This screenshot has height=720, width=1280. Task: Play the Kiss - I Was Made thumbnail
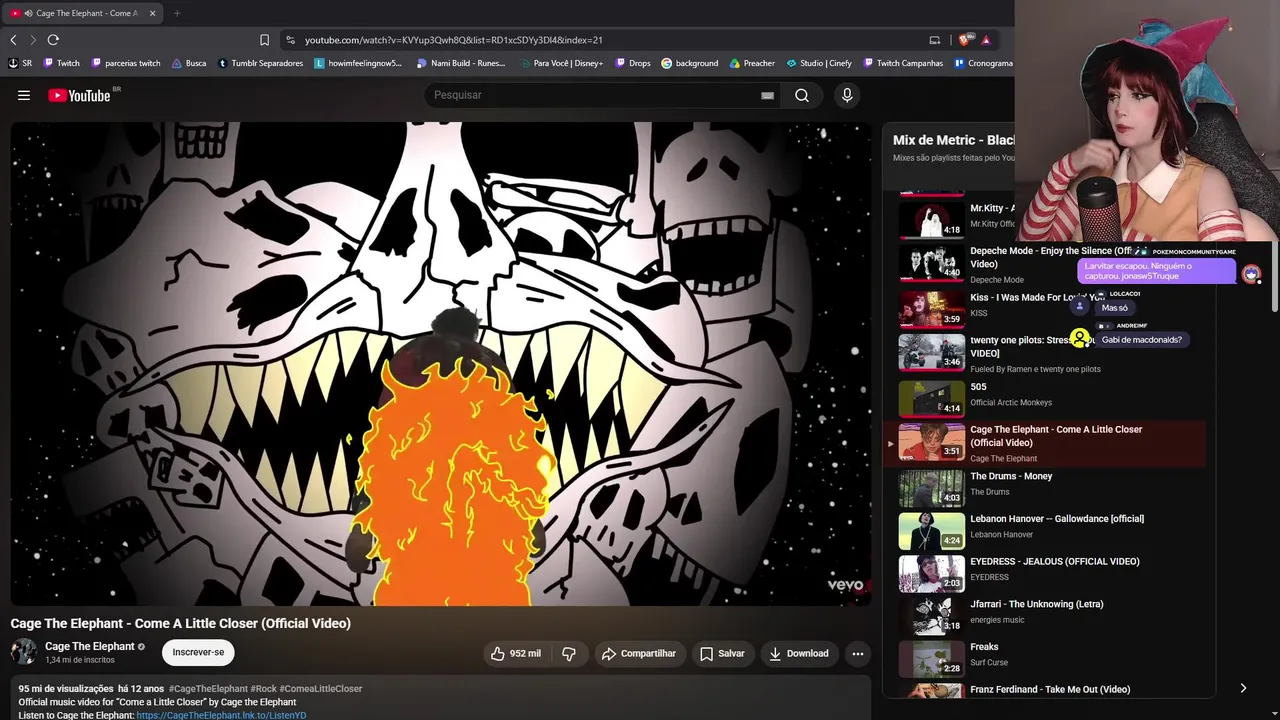931,309
